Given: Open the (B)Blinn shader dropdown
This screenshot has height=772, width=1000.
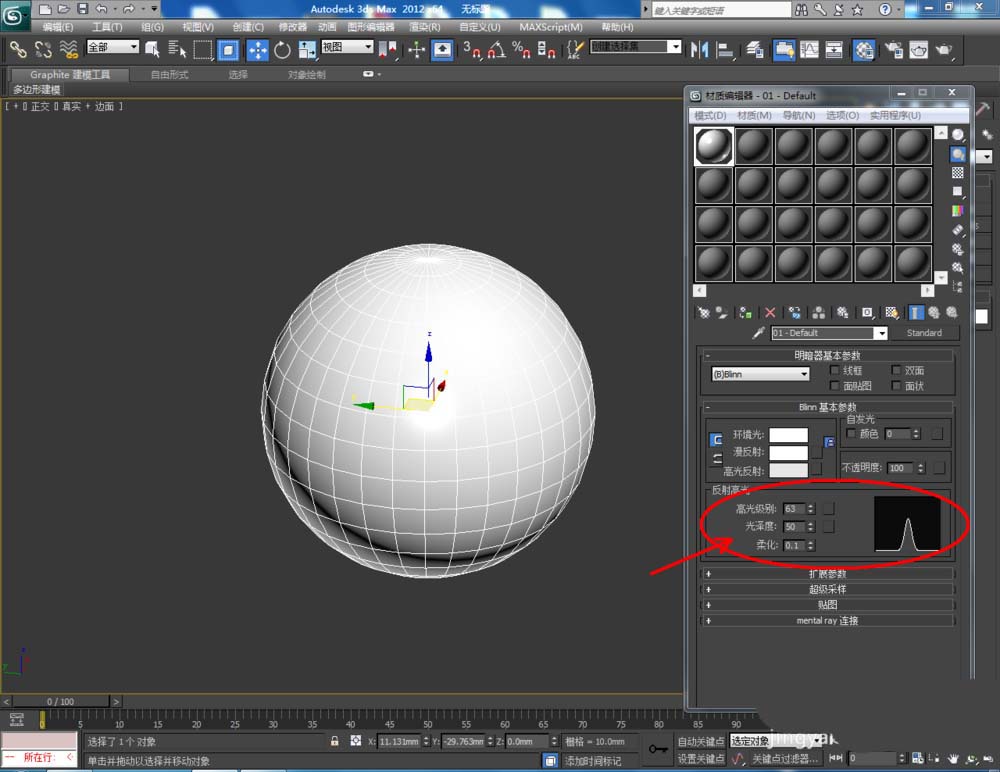Looking at the screenshot, I should 760,374.
